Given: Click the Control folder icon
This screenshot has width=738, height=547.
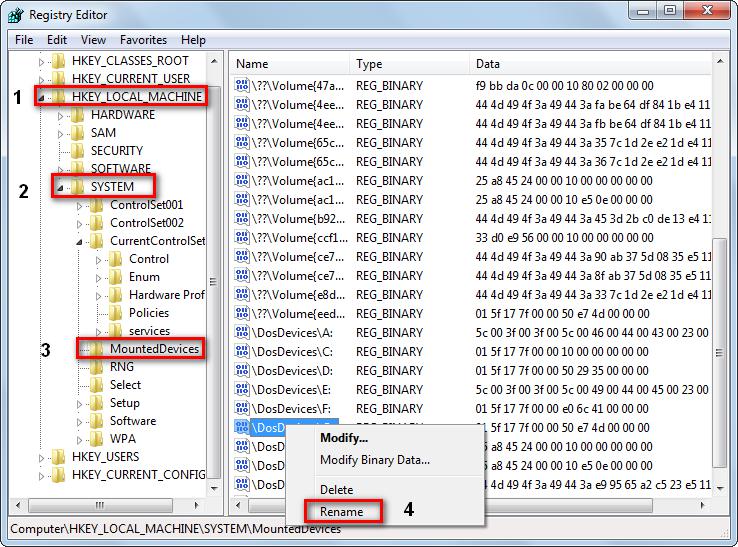Looking at the screenshot, I should (115, 259).
